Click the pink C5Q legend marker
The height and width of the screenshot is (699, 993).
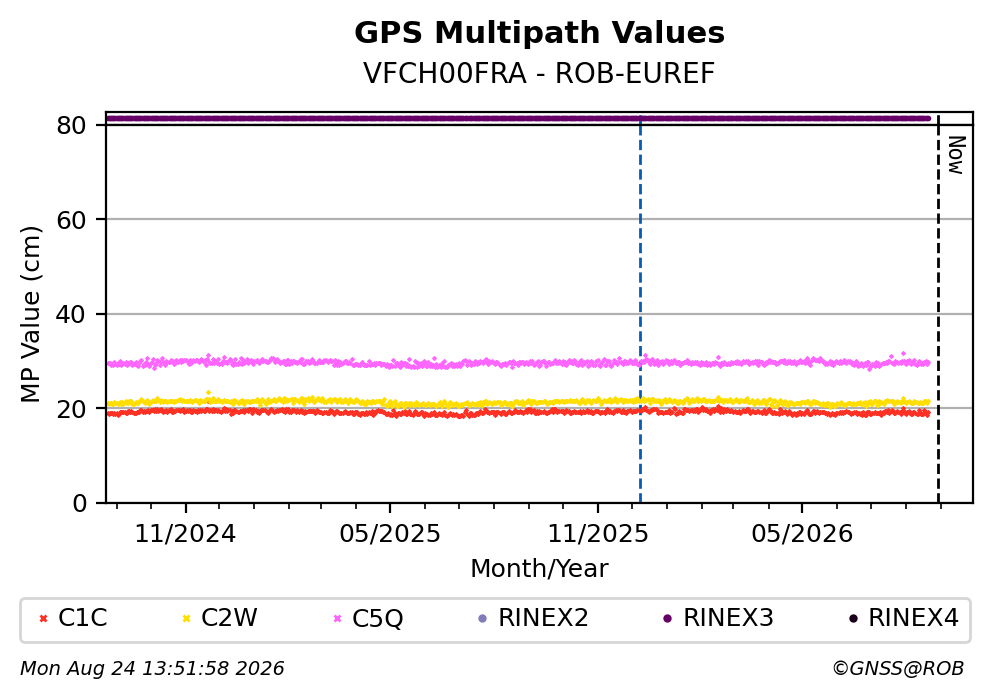[338, 619]
